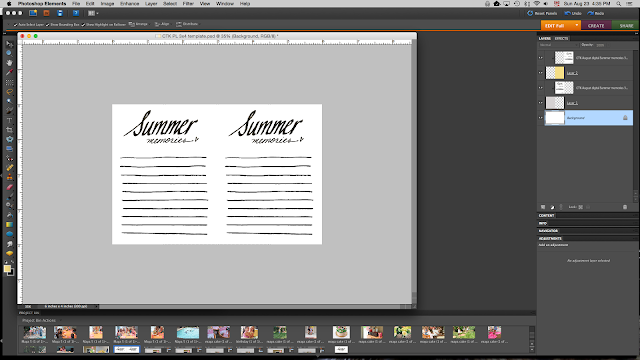
Task: Open the Align dropdown in options bar
Action: (x=162, y=24)
